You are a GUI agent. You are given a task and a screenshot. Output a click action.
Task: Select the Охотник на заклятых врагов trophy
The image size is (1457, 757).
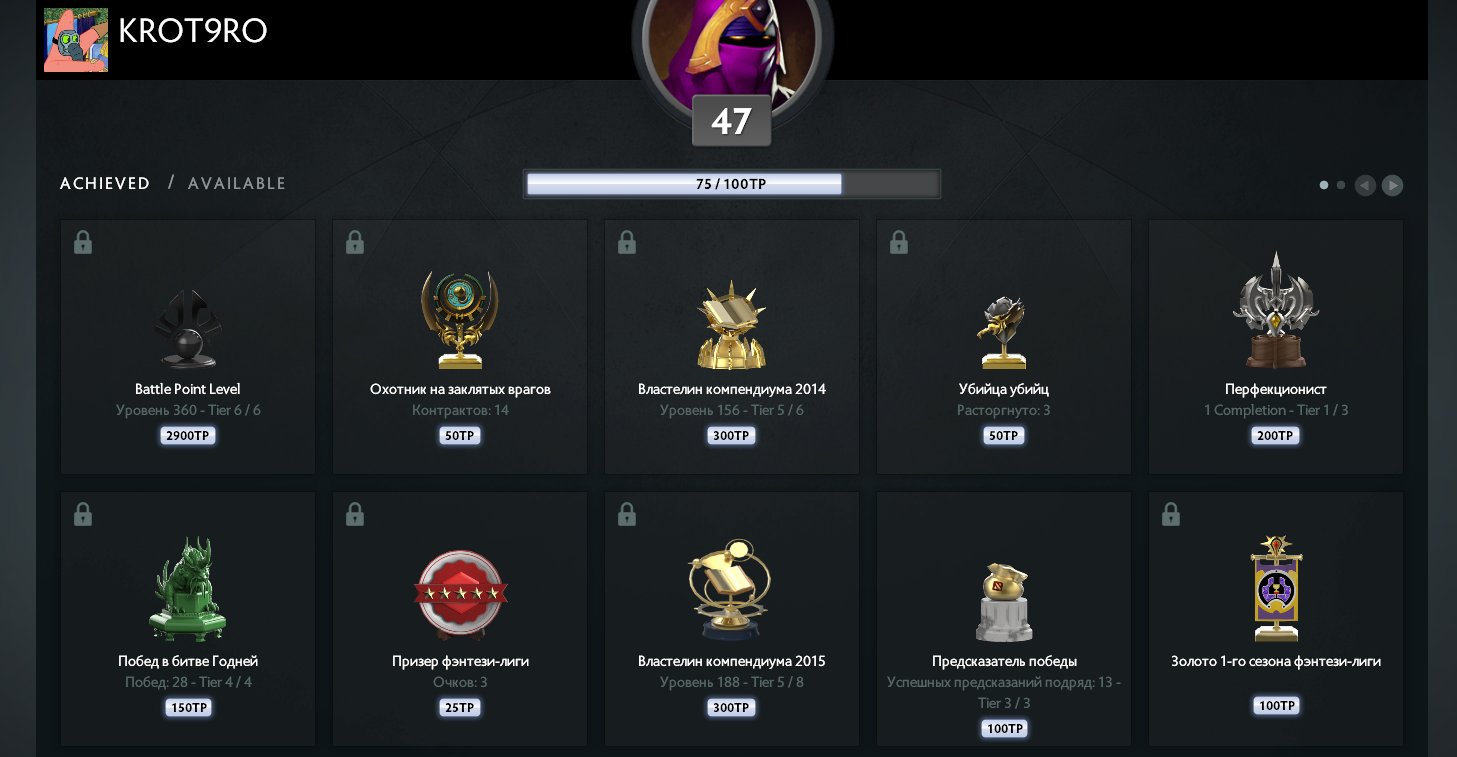pos(460,320)
